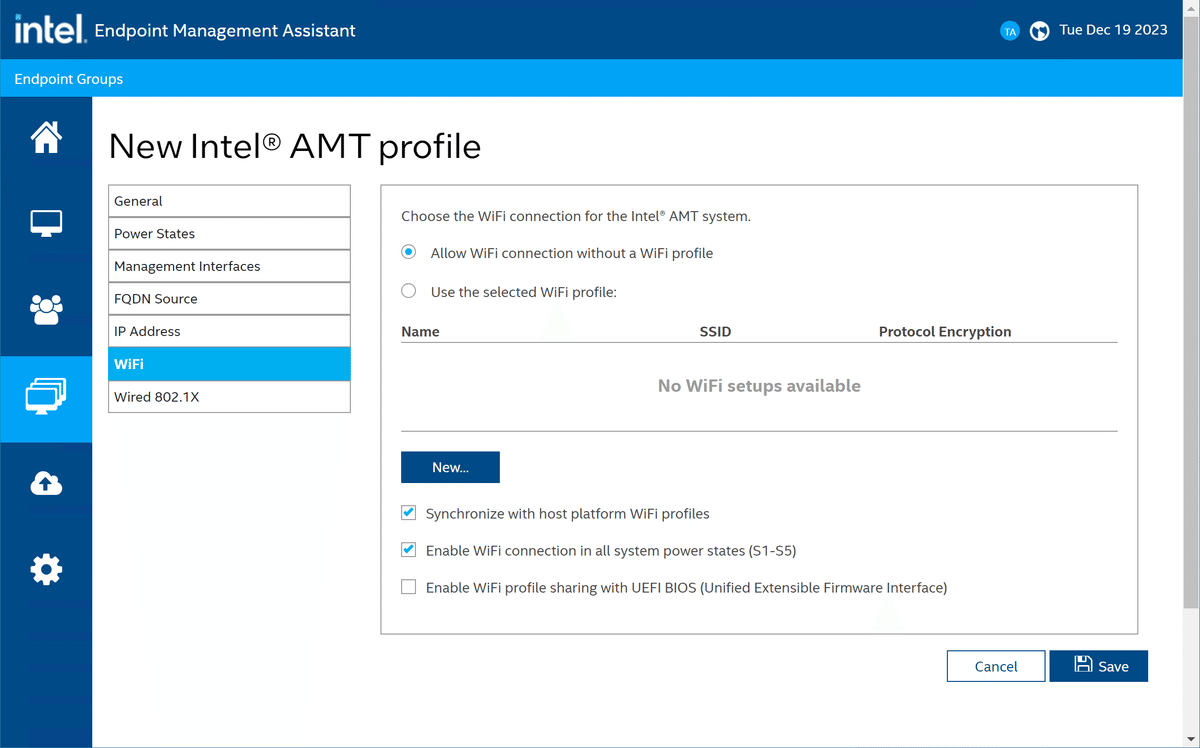Toggle Enable WiFi connection in all power states
1200x748 pixels.
pos(409,550)
